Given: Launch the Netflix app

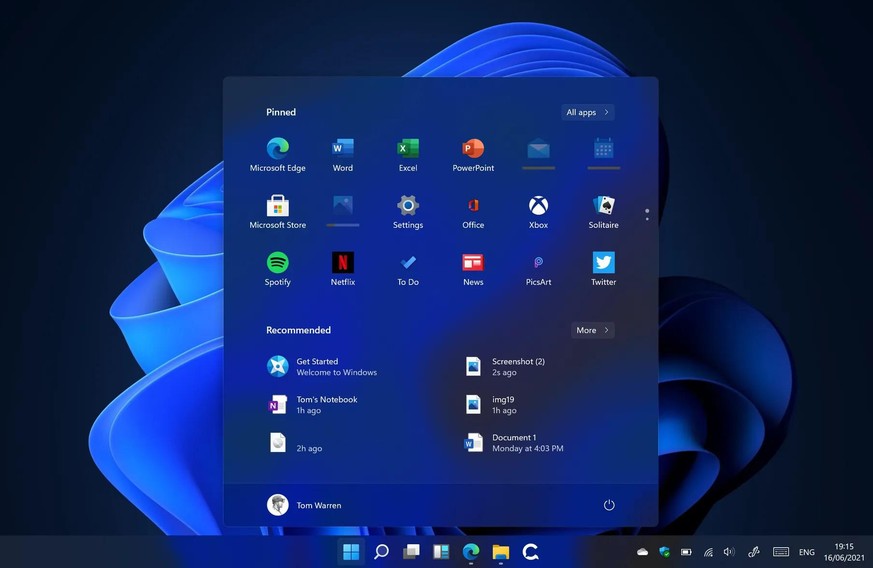Looking at the screenshot, I should coord(342,269).
